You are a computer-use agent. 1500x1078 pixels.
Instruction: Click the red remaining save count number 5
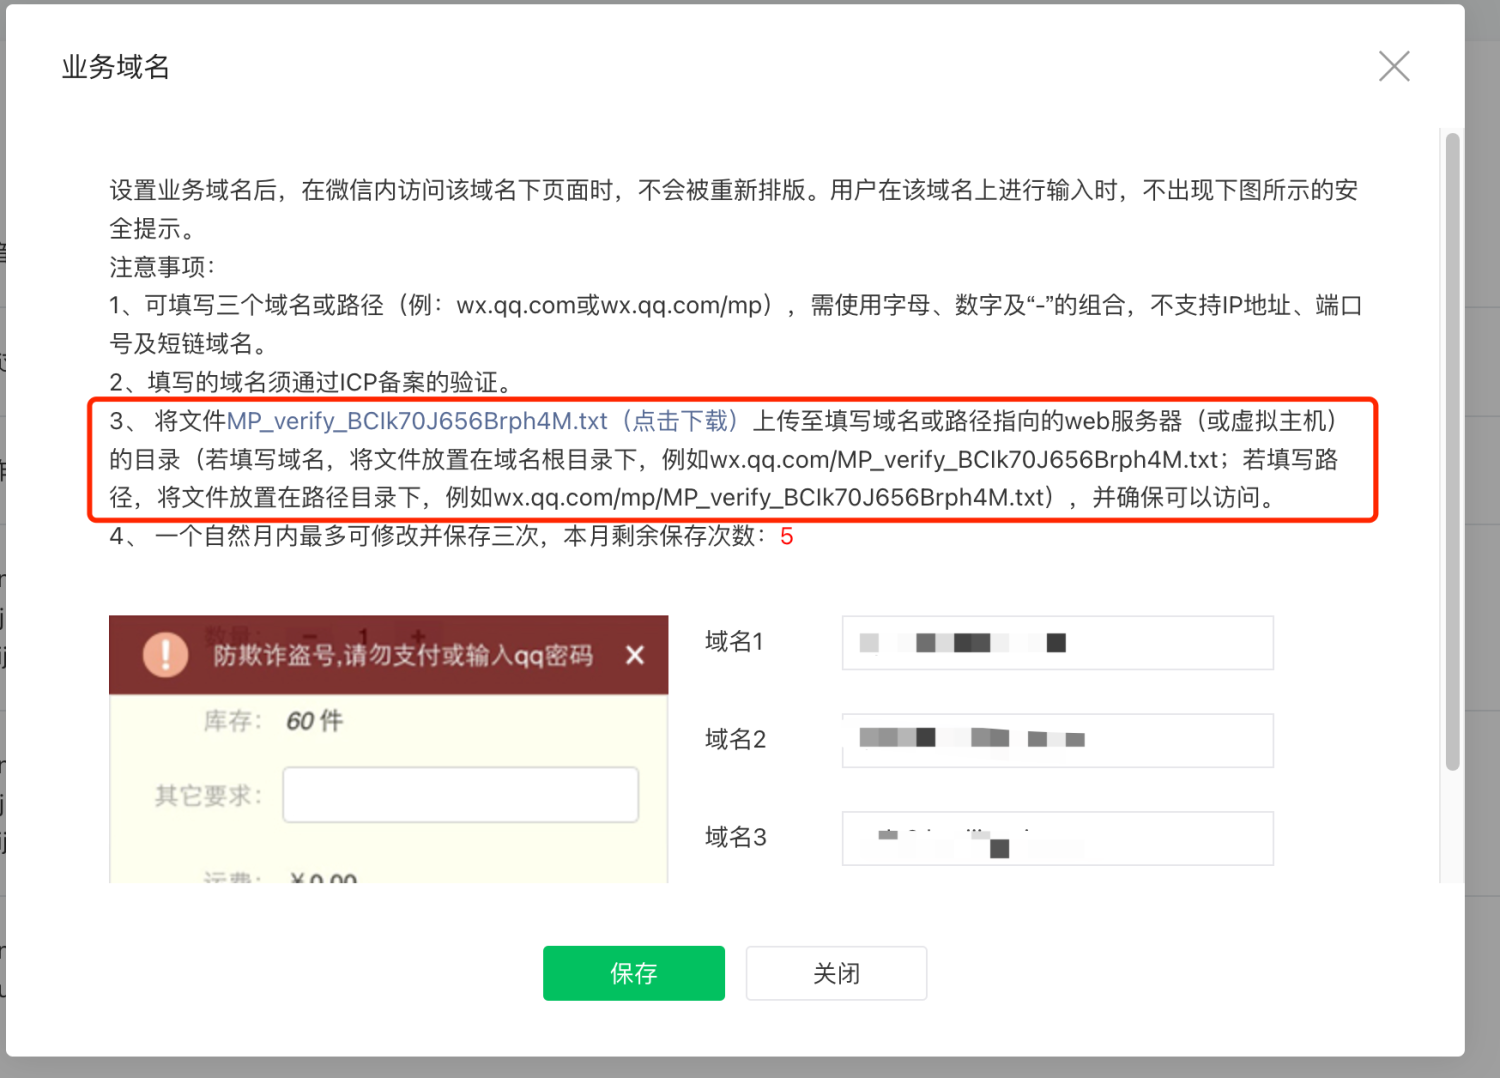787,537
